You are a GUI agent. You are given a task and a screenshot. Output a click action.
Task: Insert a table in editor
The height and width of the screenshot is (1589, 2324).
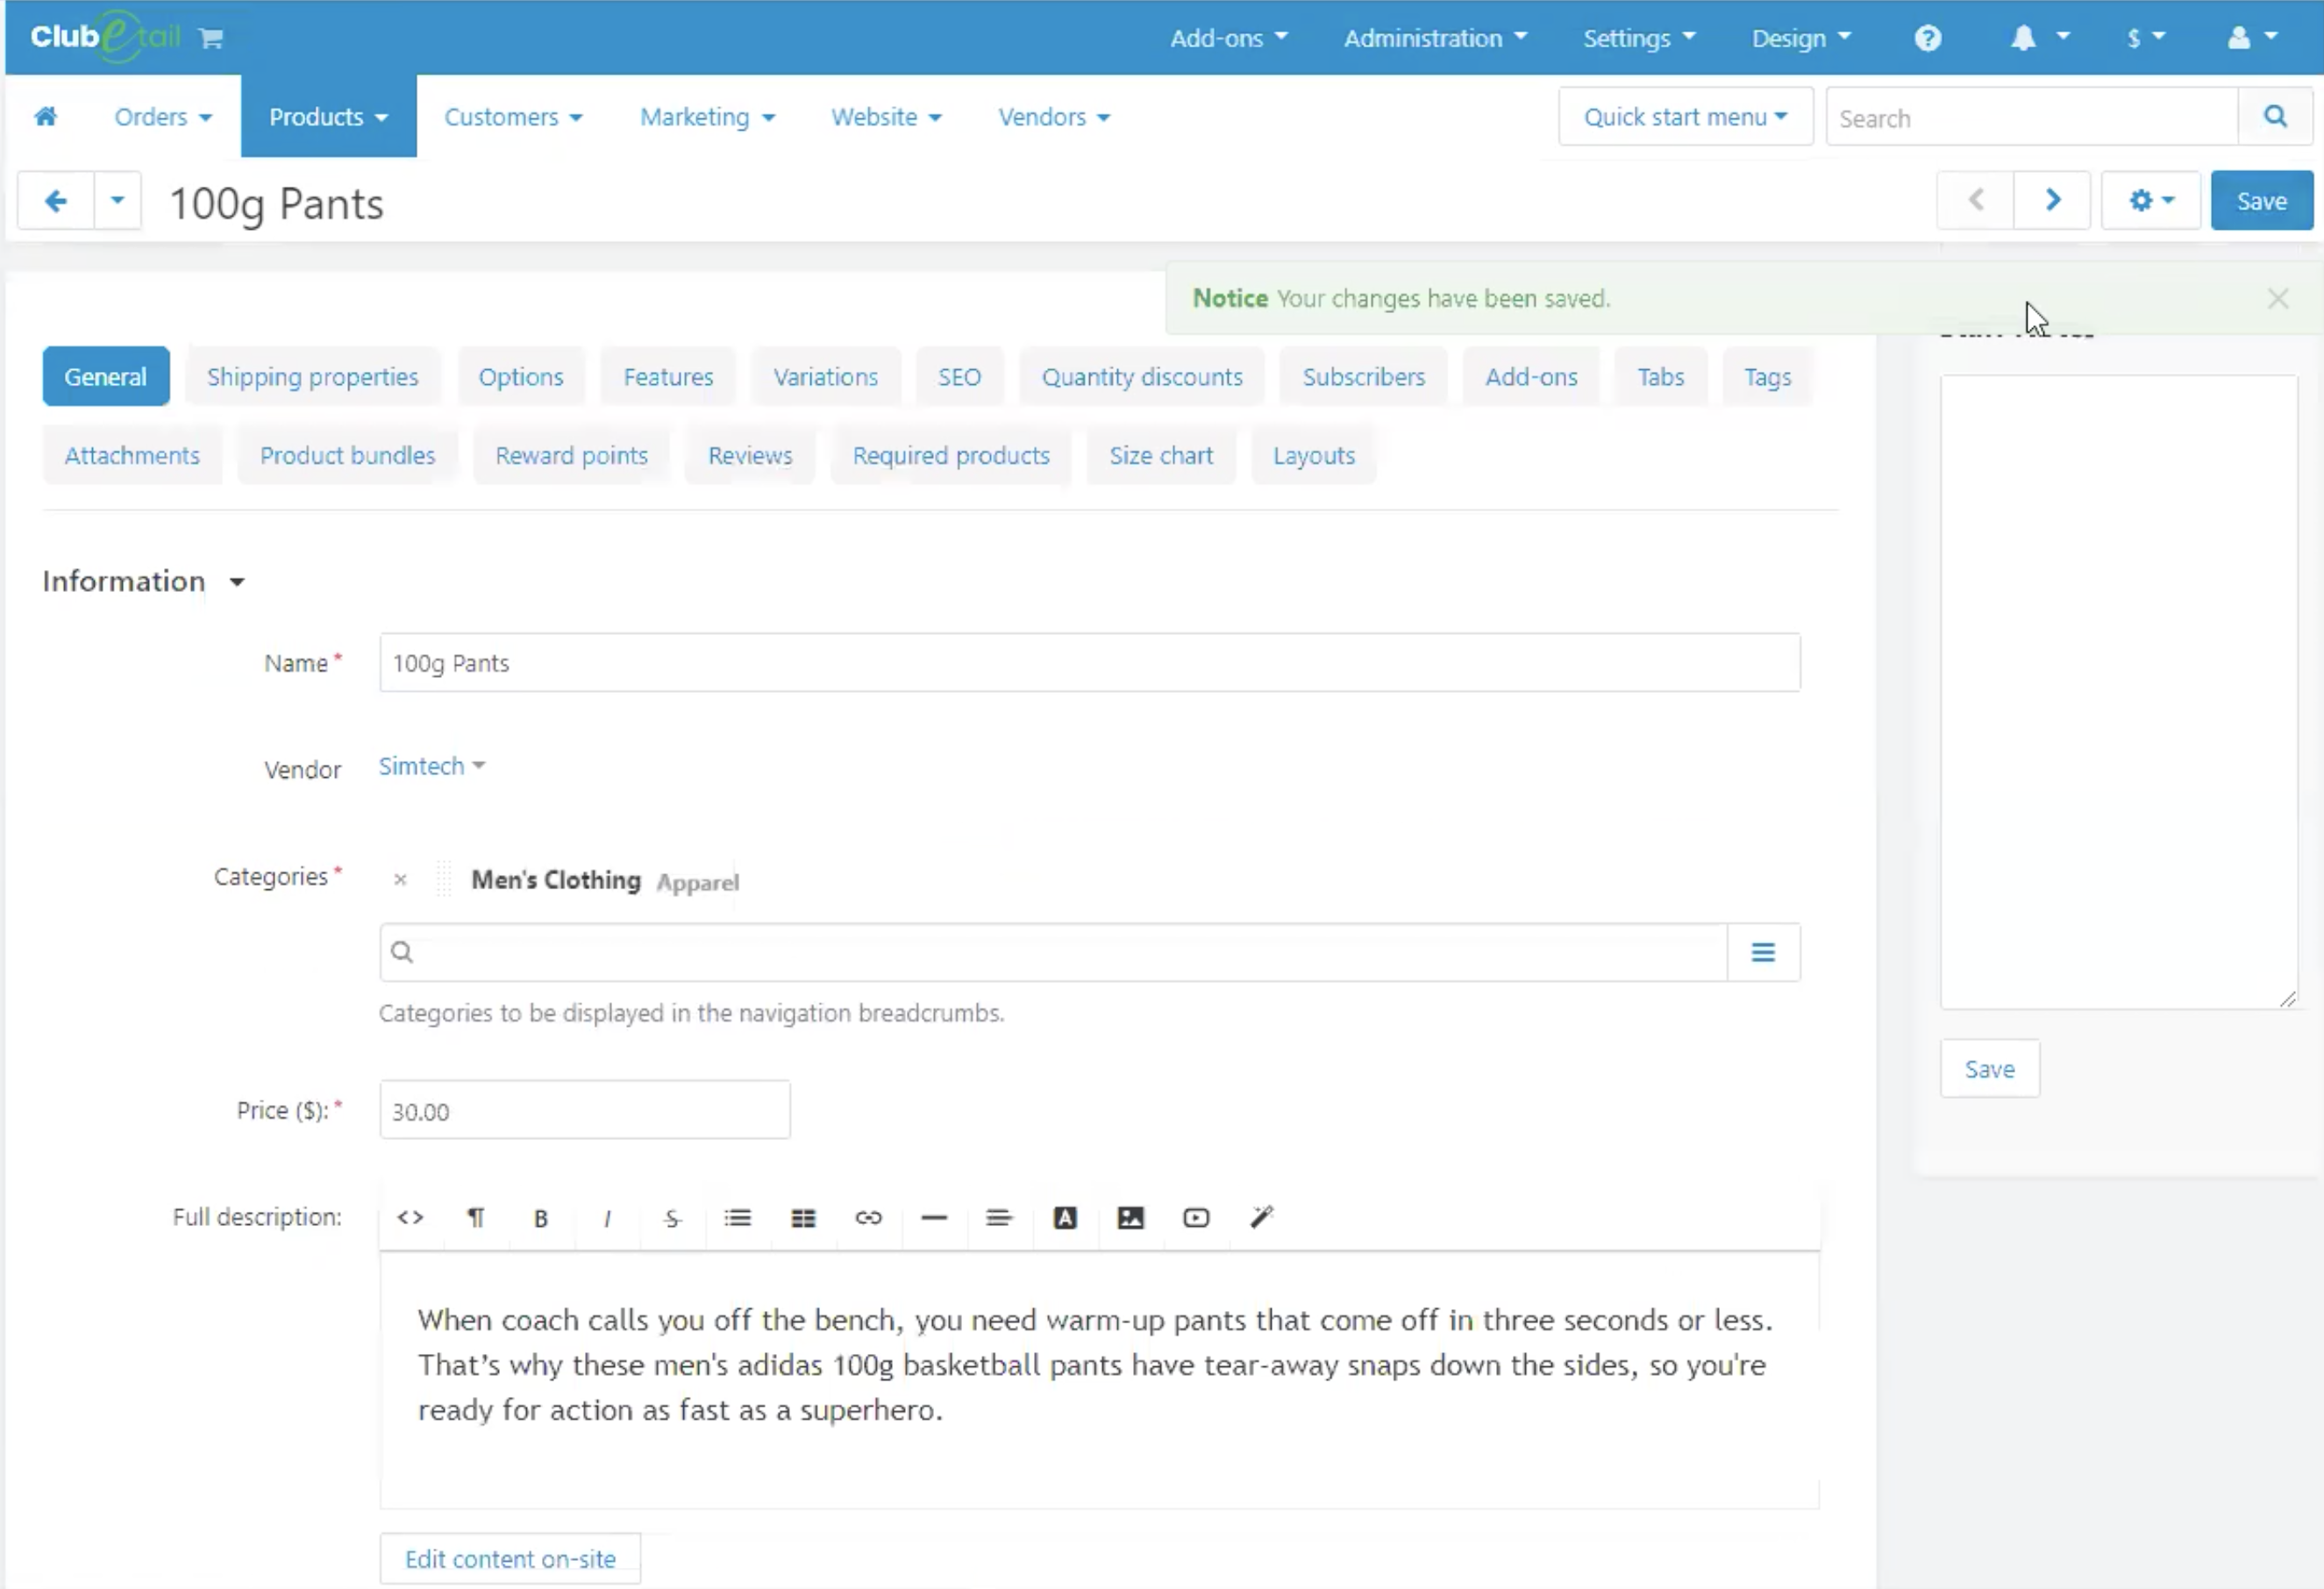click(803, 1217)
